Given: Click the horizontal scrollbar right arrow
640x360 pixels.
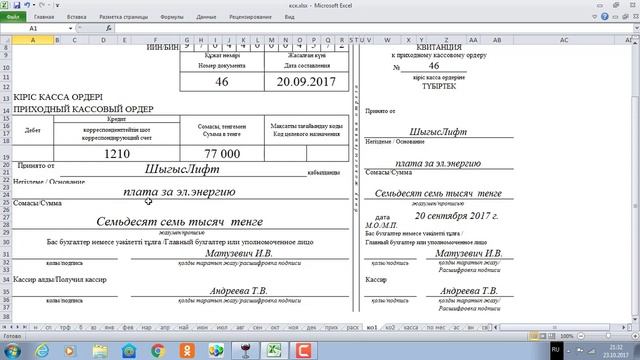Looking at the screenshot, I should coord(624,327).
